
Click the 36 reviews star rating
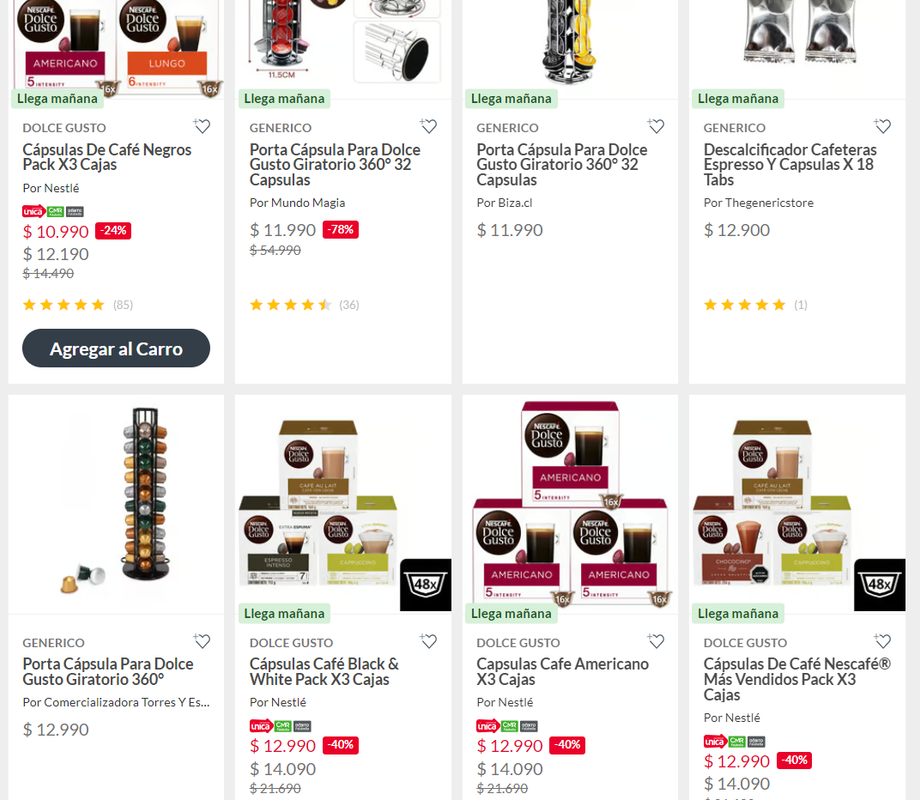305,305
